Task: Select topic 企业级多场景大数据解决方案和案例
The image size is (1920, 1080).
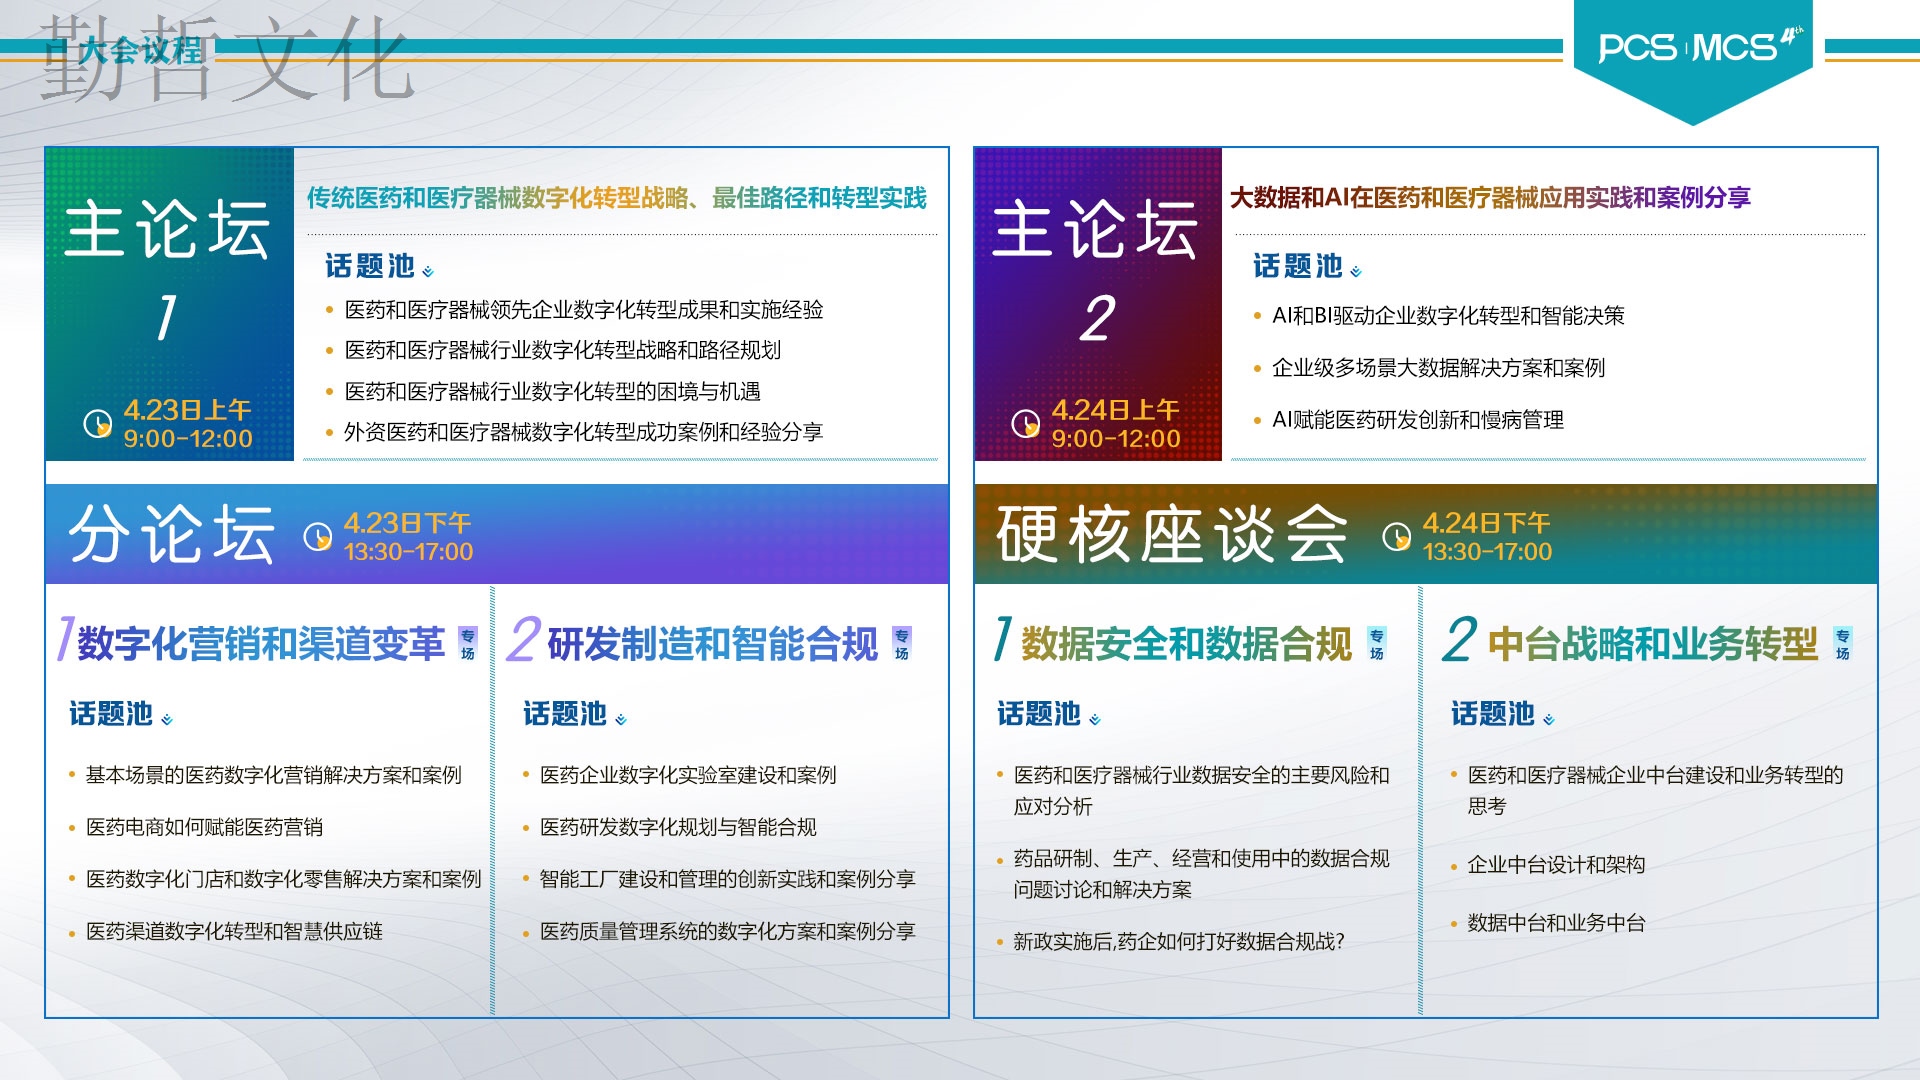Action: point(1438,368)
